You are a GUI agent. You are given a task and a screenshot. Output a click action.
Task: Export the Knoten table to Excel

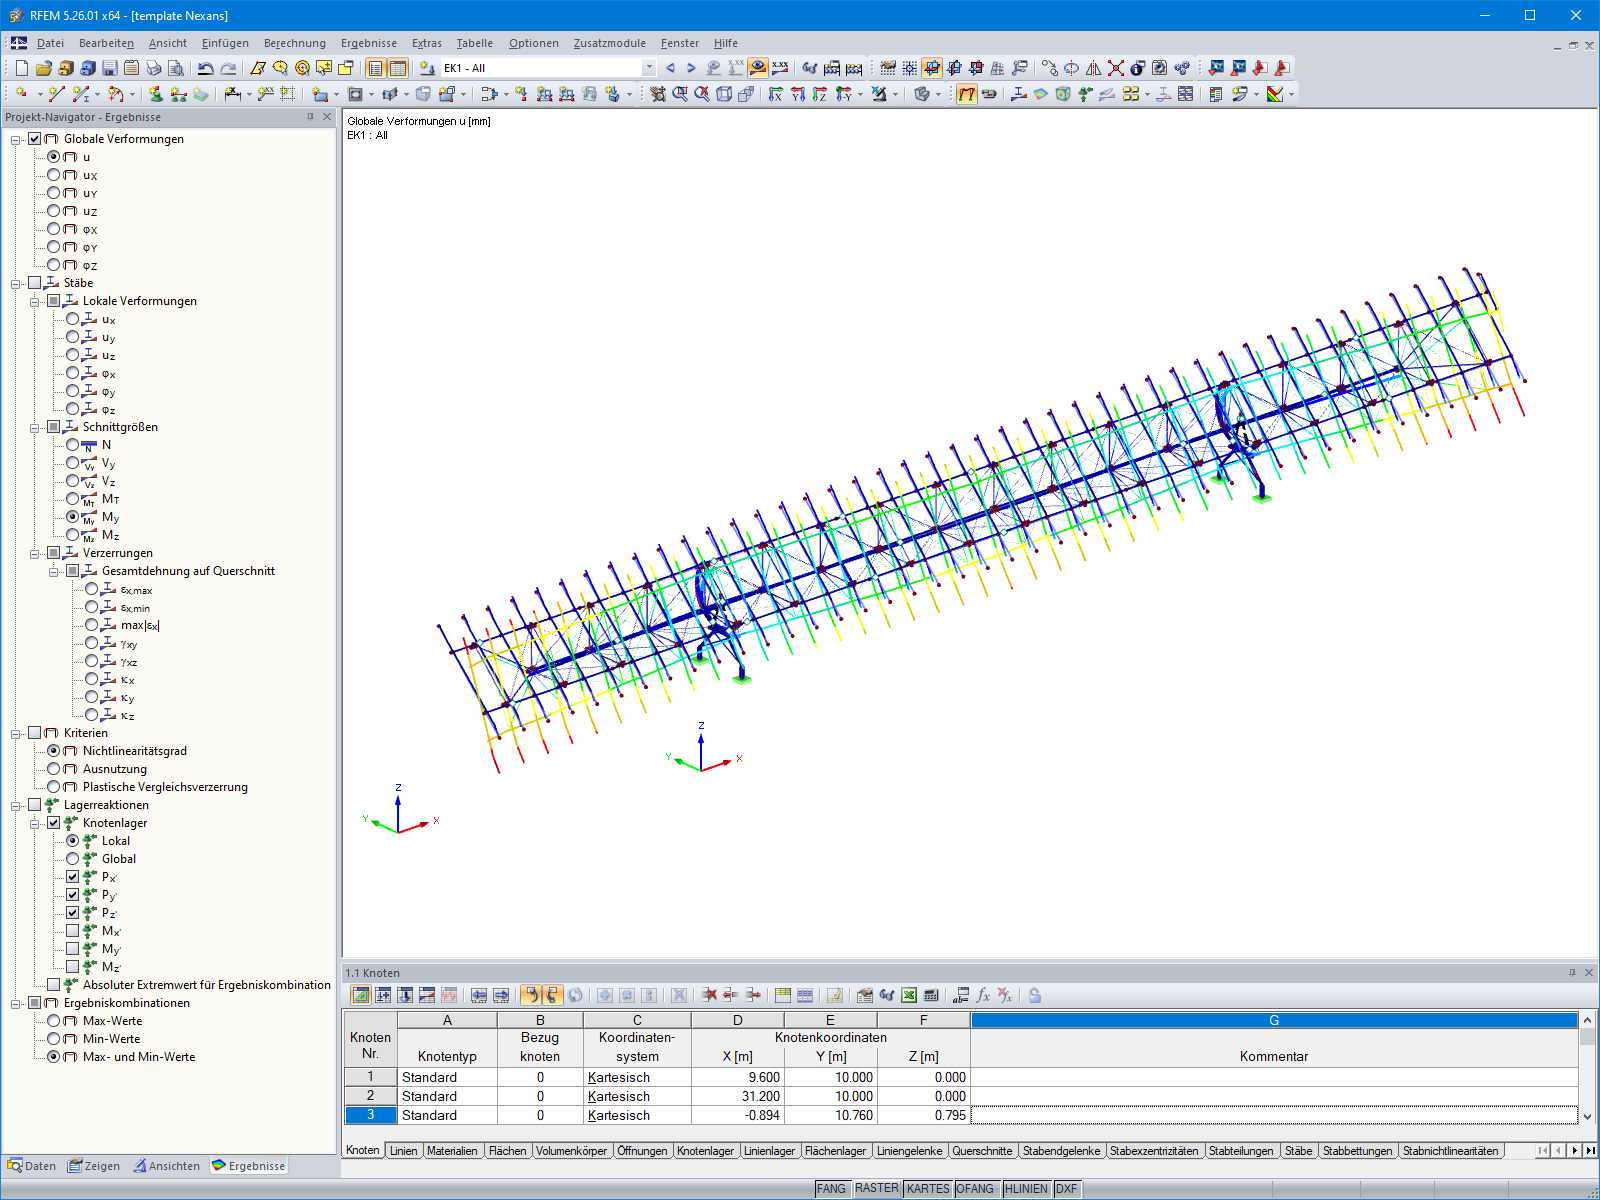coord(909,996)
